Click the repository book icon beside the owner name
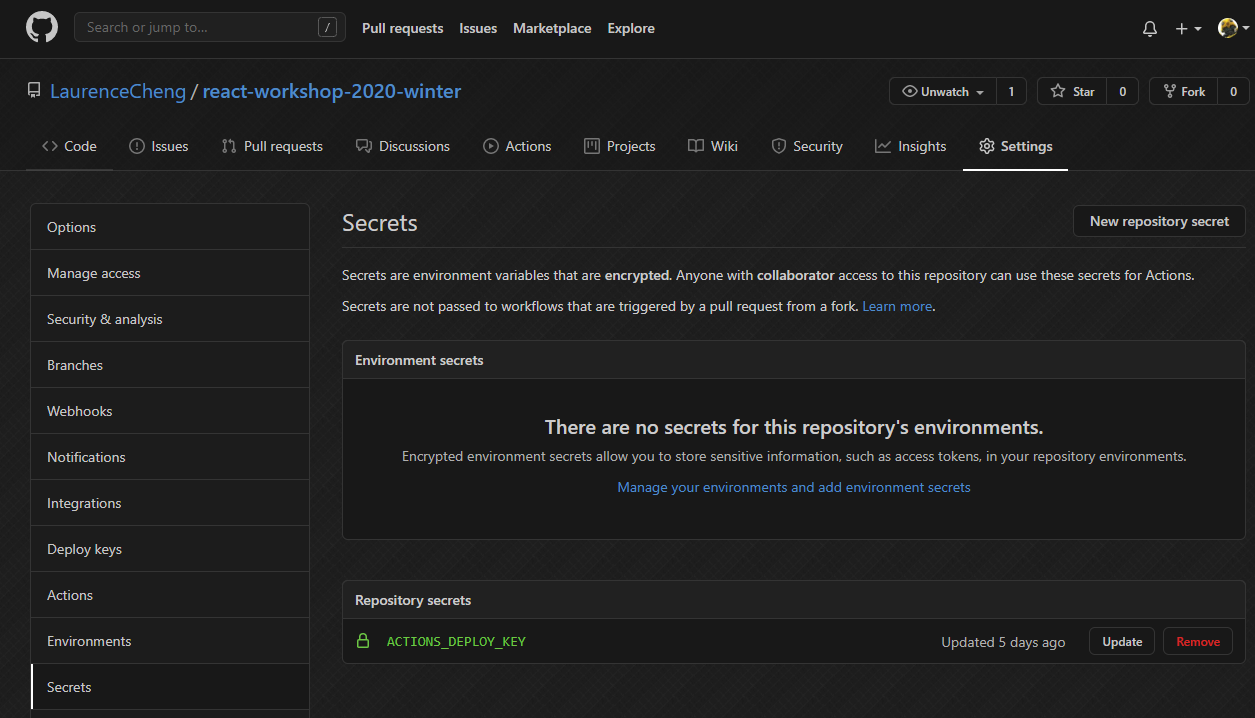1255x718 pixels. click(x=34, y=91)
